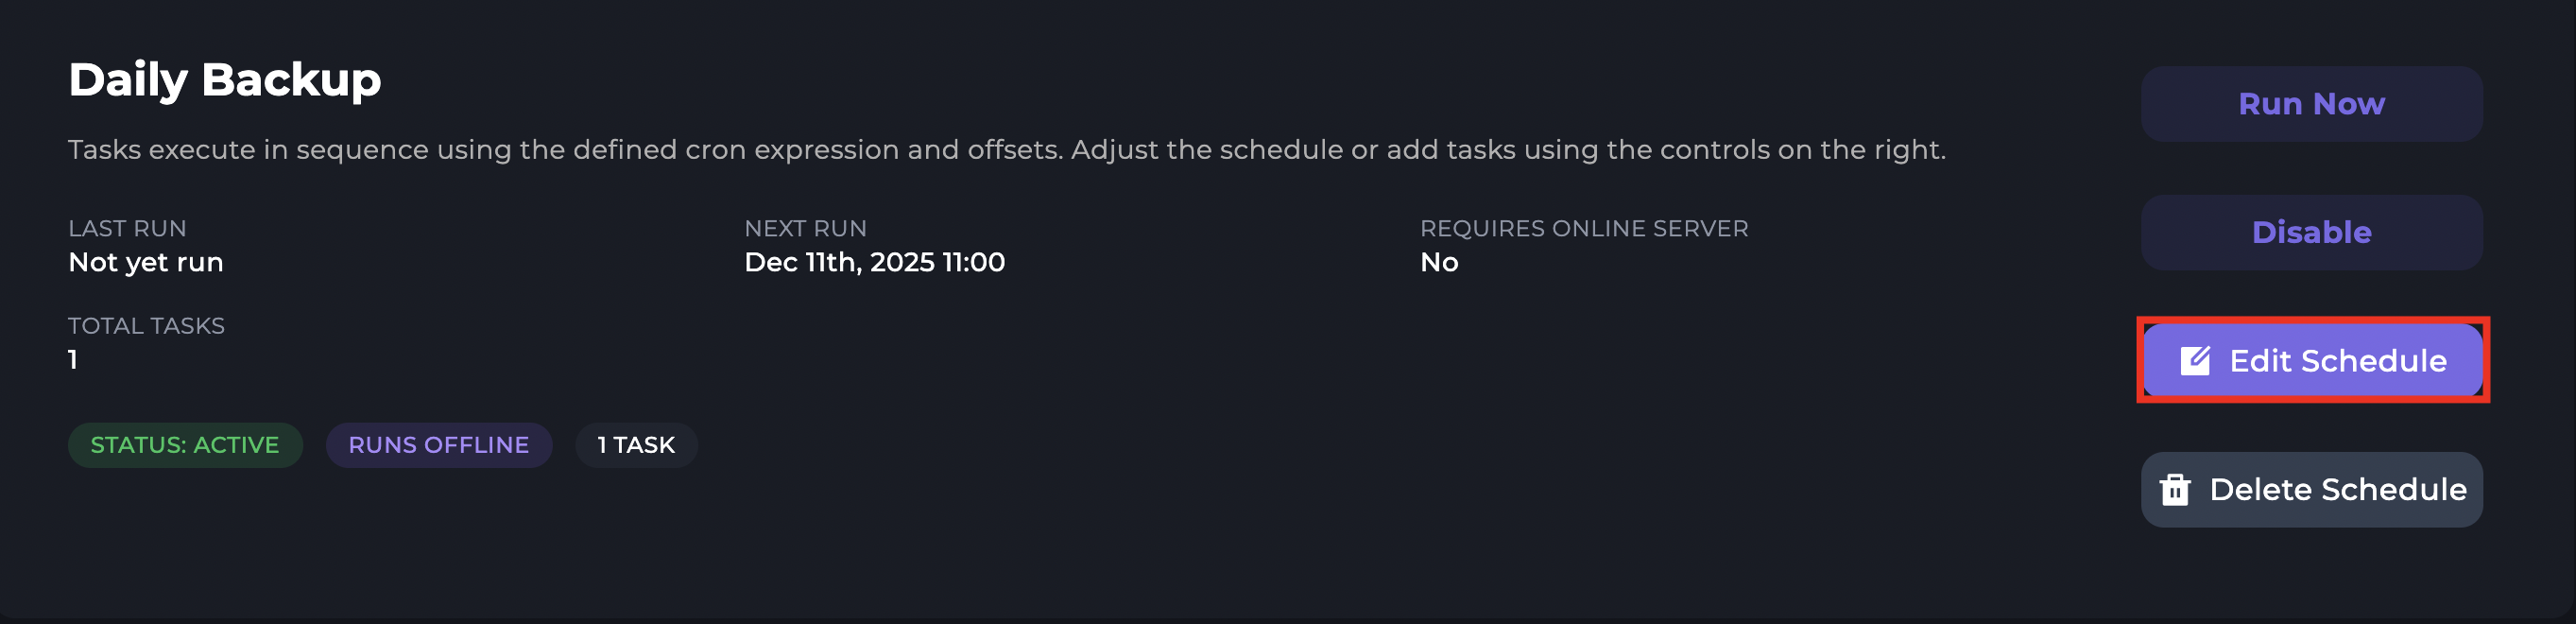Viewport: 2576px width, 624px height.
Task: Click the Dec 11th, 2025 11:00 date
Action: (874, 262)
